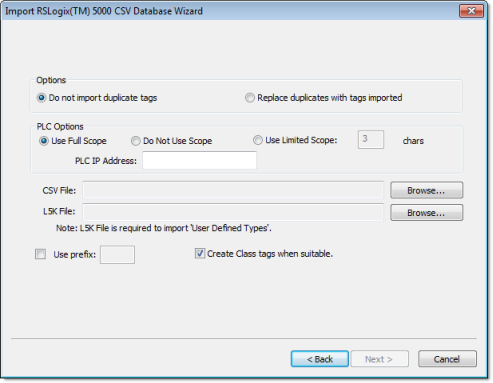The image size is (493, 383).
Task: Click the PLC IP Address input field
Action: [x=199, y=160]
